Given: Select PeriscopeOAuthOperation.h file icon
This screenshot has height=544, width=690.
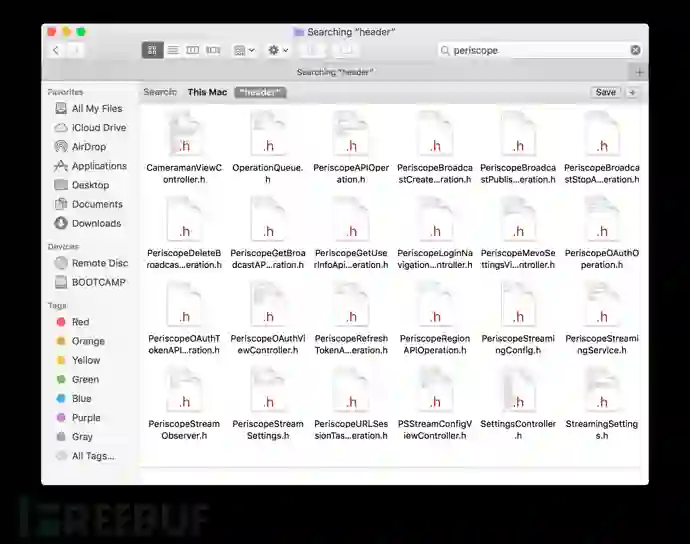Looking at the screenshot, I should (x=602, y=219).
